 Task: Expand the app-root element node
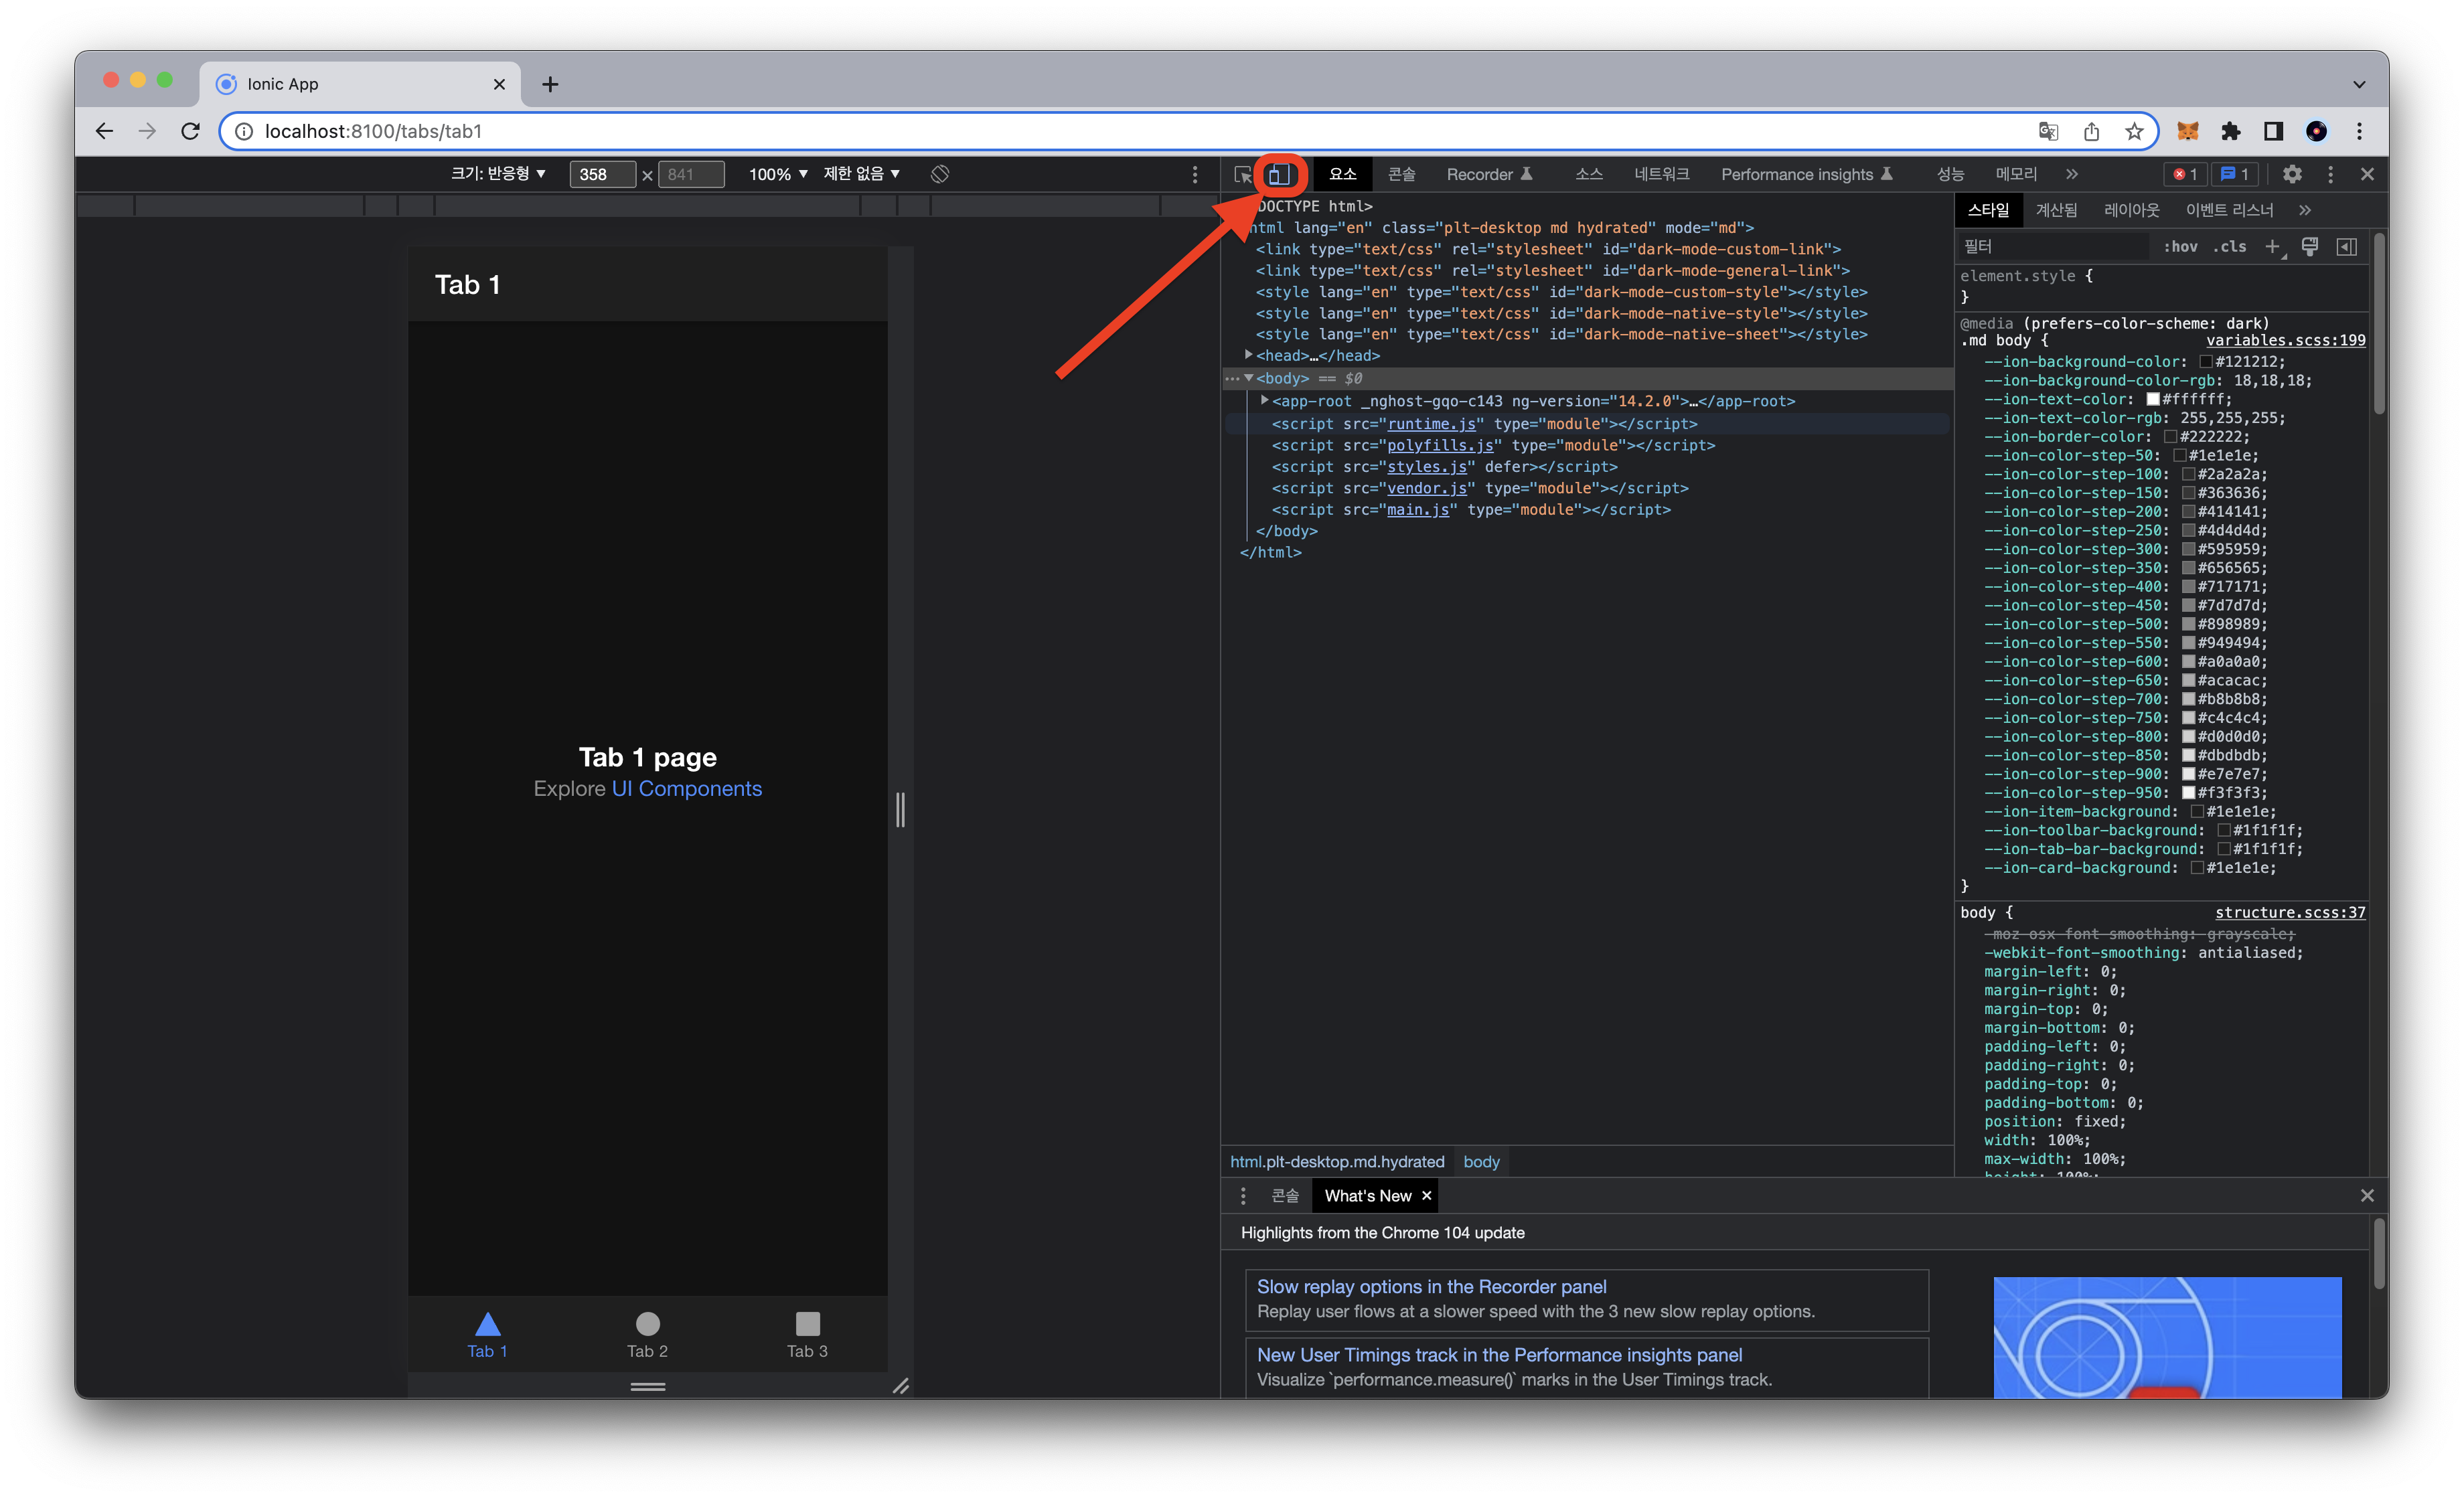(1264, 401)
